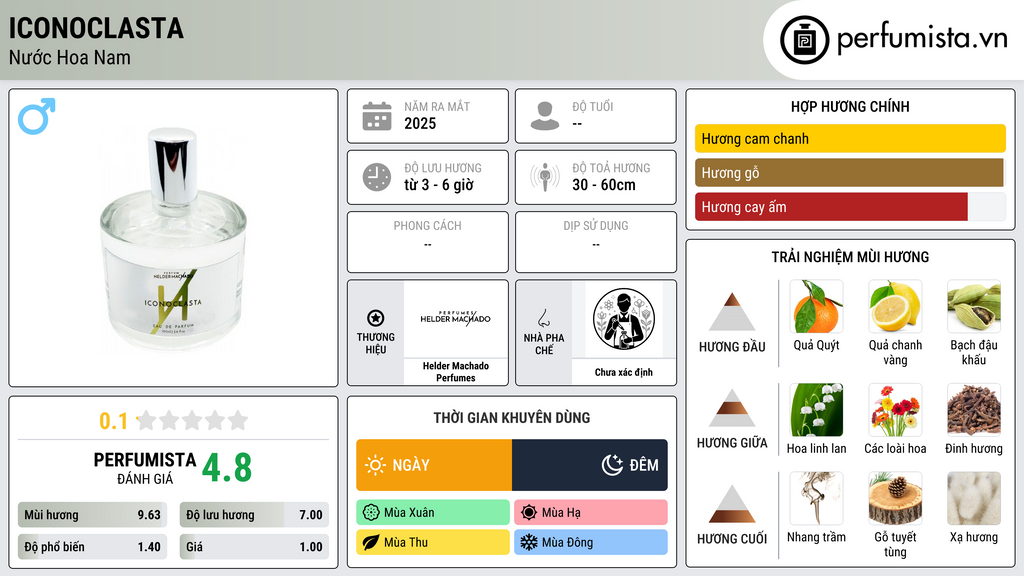
Task: Click the brown Hương gỗ bar
Action: point(849,172)
